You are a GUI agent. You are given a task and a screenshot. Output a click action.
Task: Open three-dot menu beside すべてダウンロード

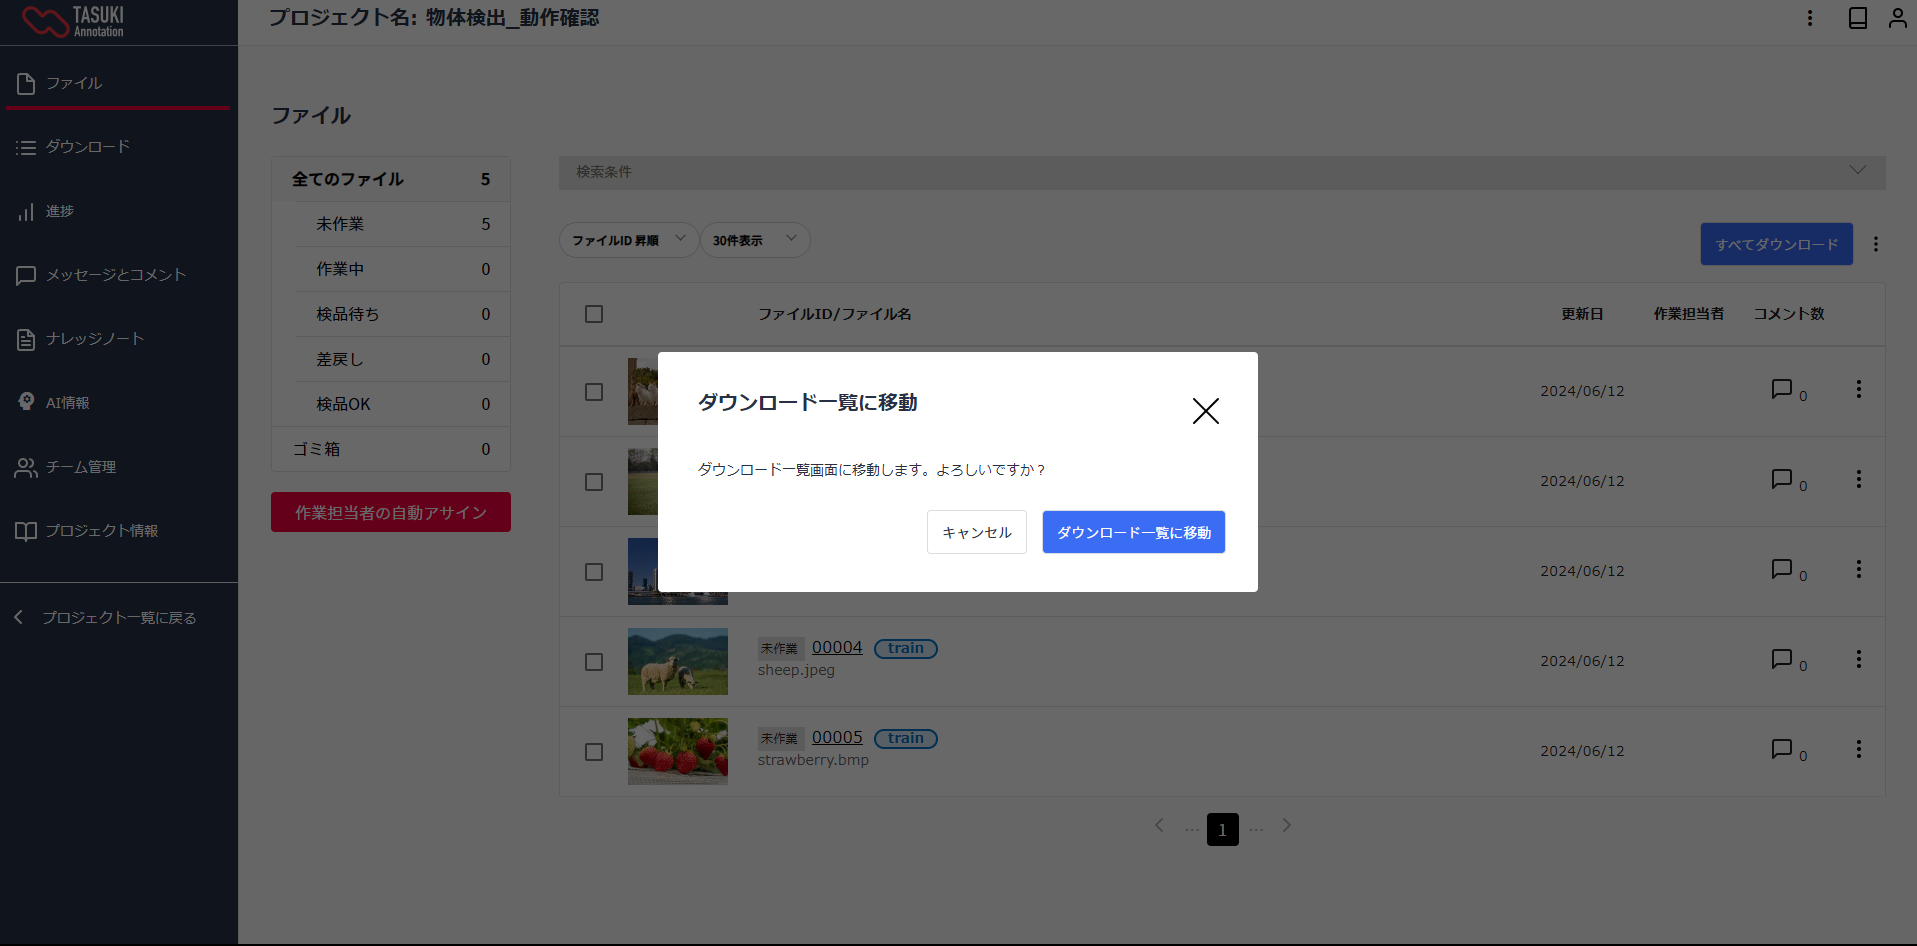click(x=1876, y=244)
